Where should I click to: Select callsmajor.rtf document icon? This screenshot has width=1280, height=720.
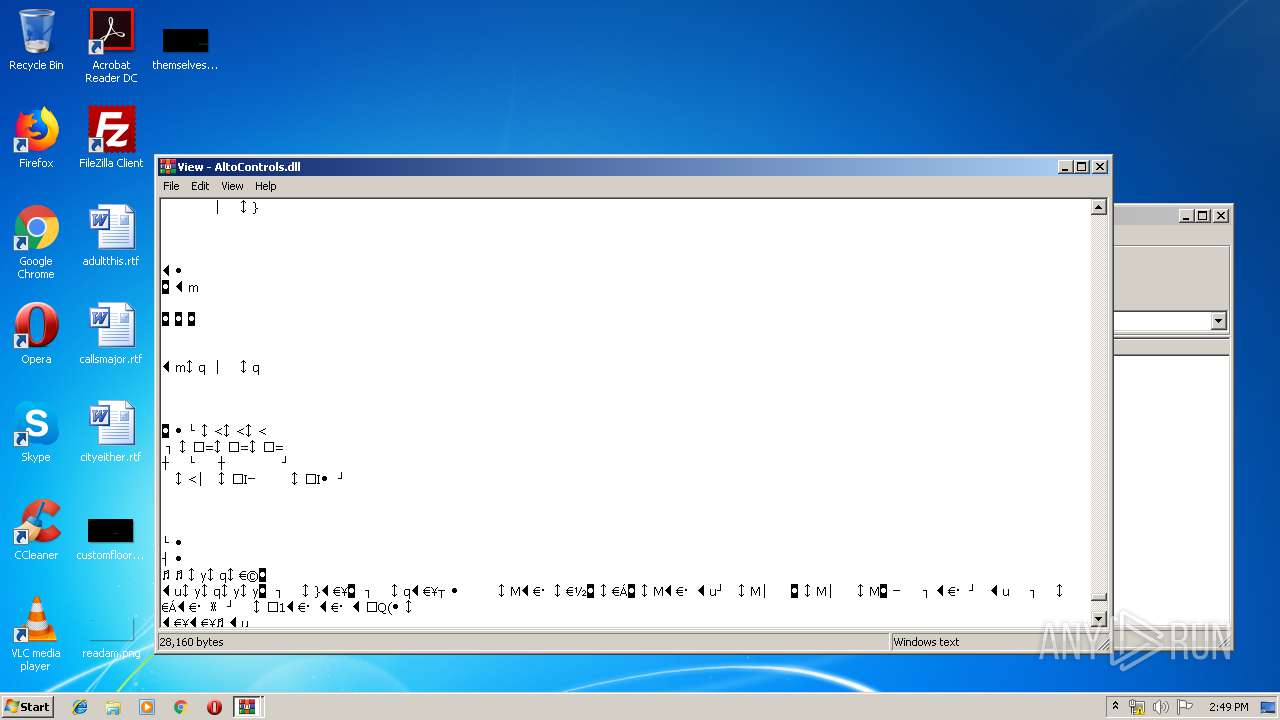111,334
